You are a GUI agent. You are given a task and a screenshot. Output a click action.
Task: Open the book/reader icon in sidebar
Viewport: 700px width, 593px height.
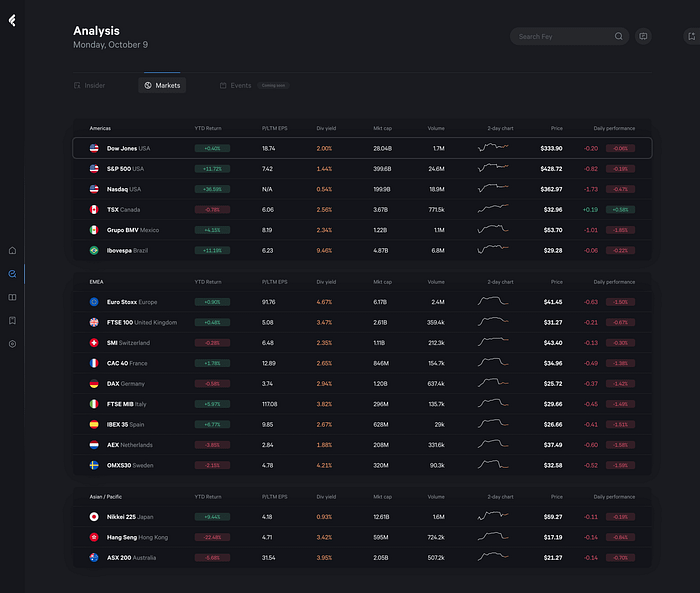click(x=12, y=297)
